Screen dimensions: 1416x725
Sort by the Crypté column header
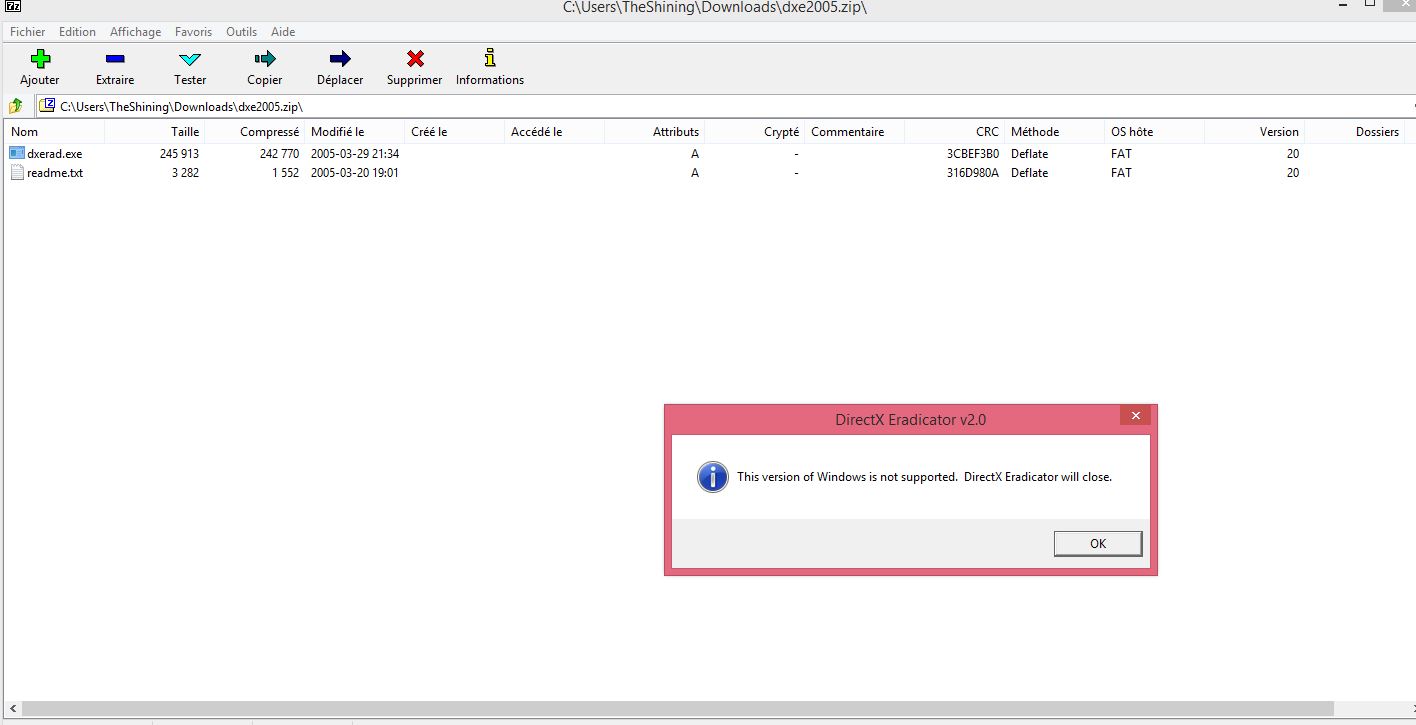755,132
